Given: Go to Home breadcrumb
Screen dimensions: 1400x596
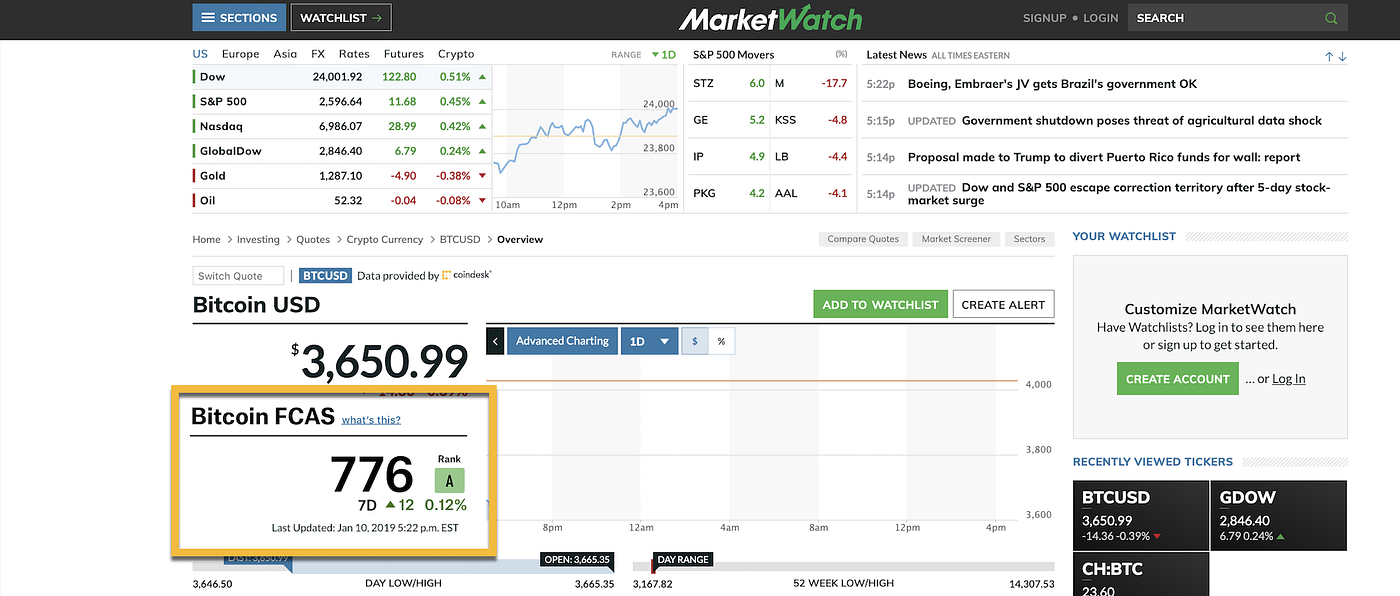Looking at the screenshot, I should pyautogui.click(x=206, y=240).
